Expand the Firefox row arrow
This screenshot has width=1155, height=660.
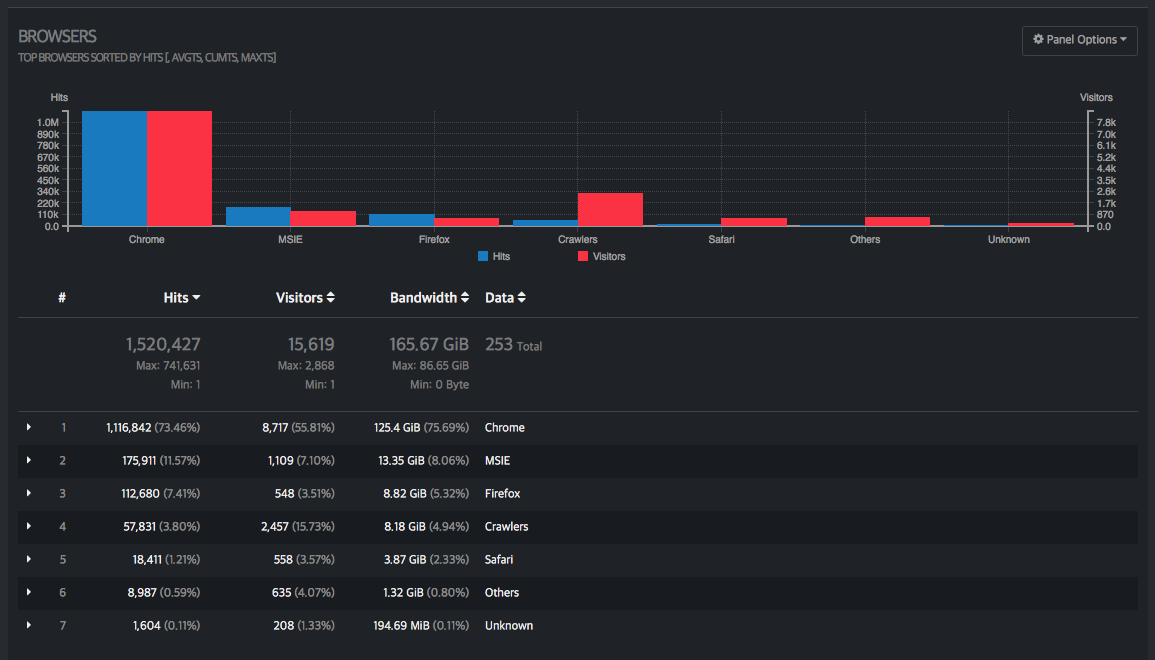coord(29,494)
